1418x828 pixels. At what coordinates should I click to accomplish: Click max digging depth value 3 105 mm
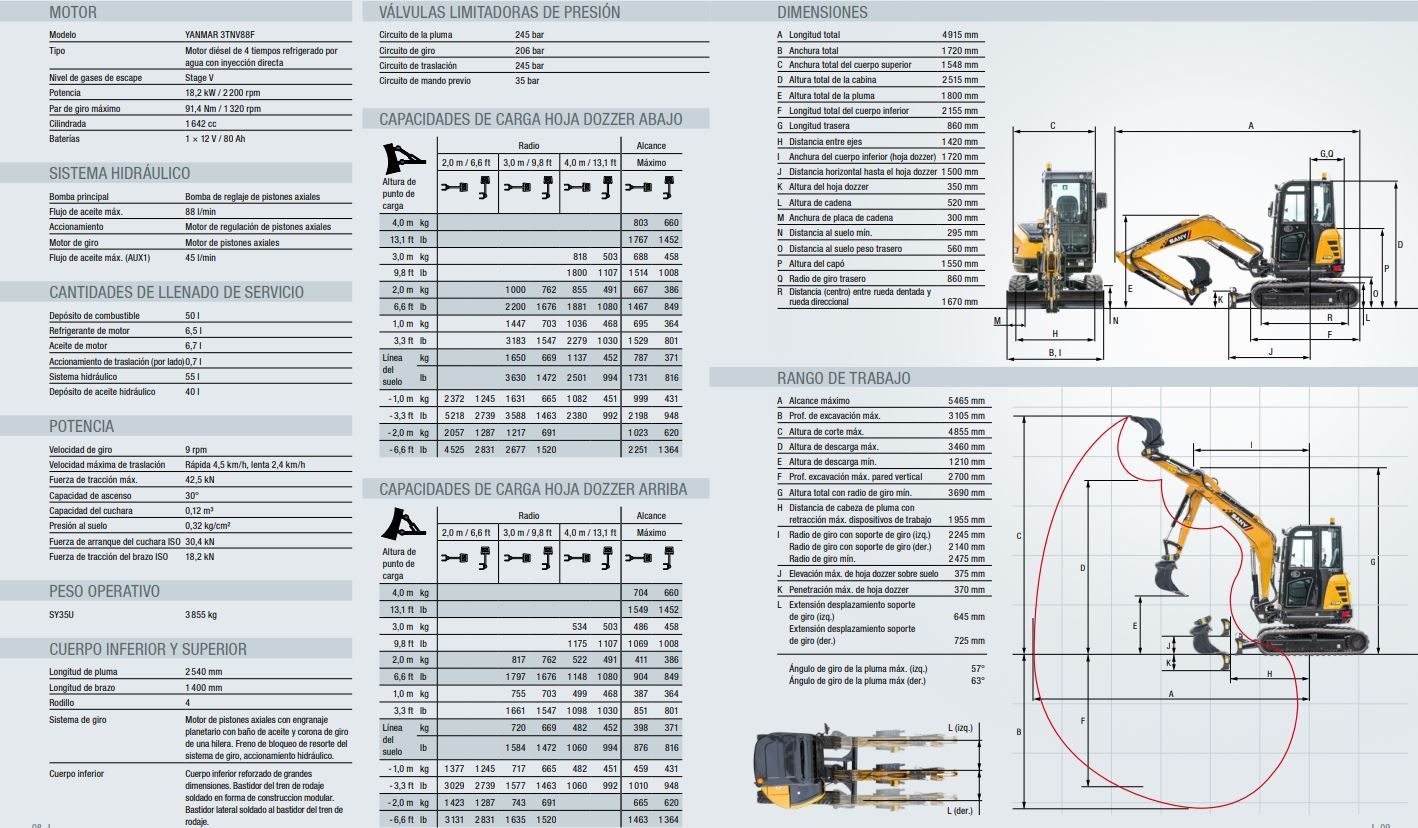[966, 416]
